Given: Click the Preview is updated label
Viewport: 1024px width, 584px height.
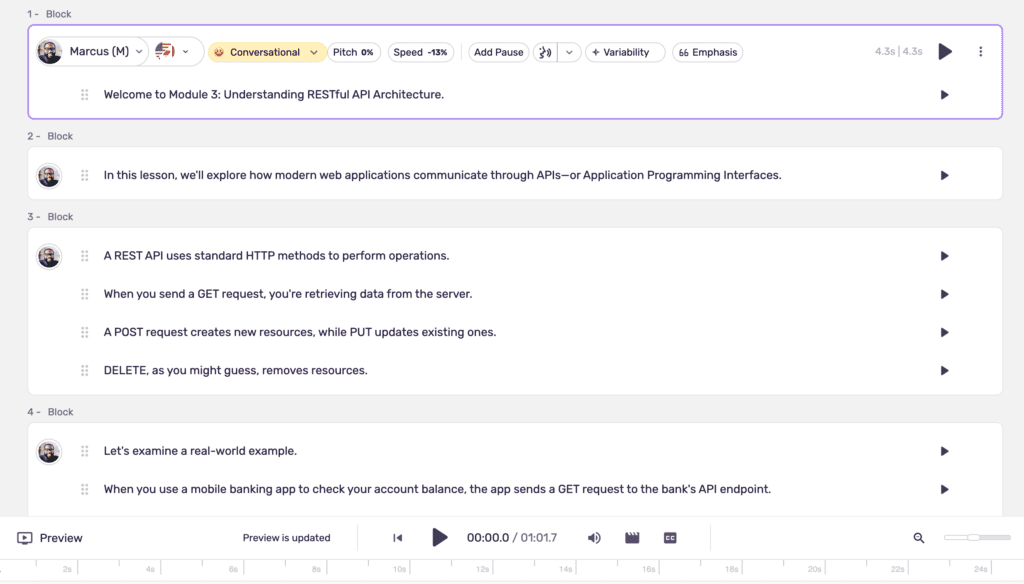Looking at the screenshot, I should (287, 537).
